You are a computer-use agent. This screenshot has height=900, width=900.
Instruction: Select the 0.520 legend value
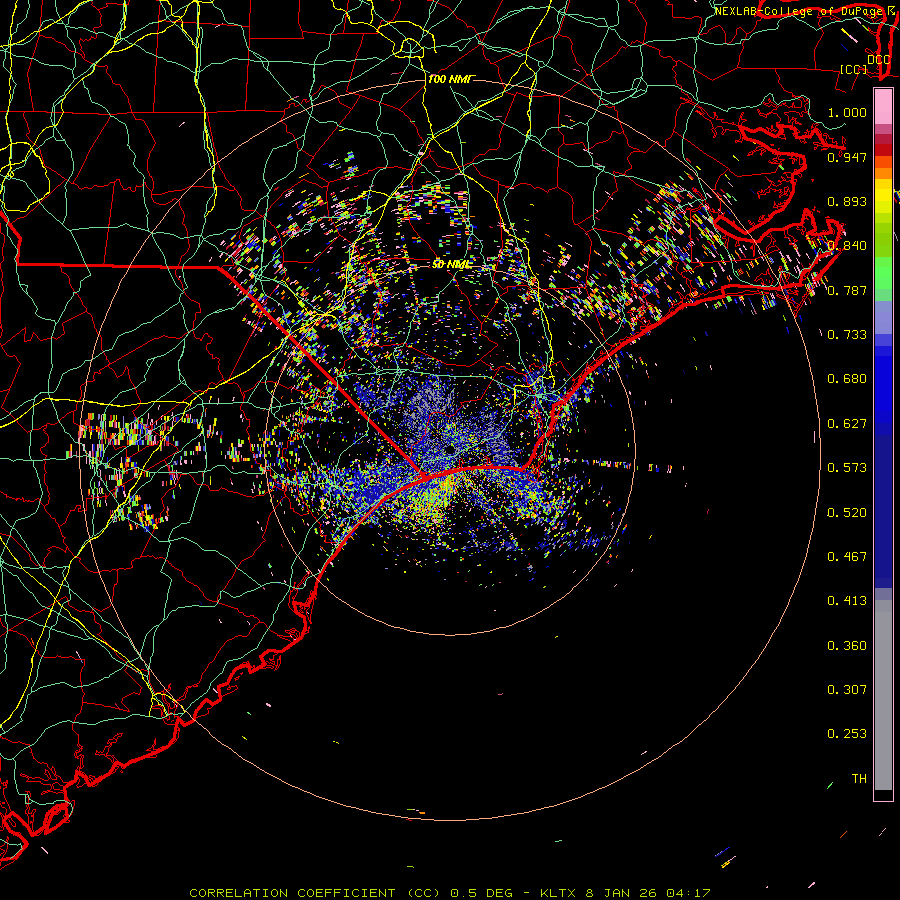pos(847,513)
